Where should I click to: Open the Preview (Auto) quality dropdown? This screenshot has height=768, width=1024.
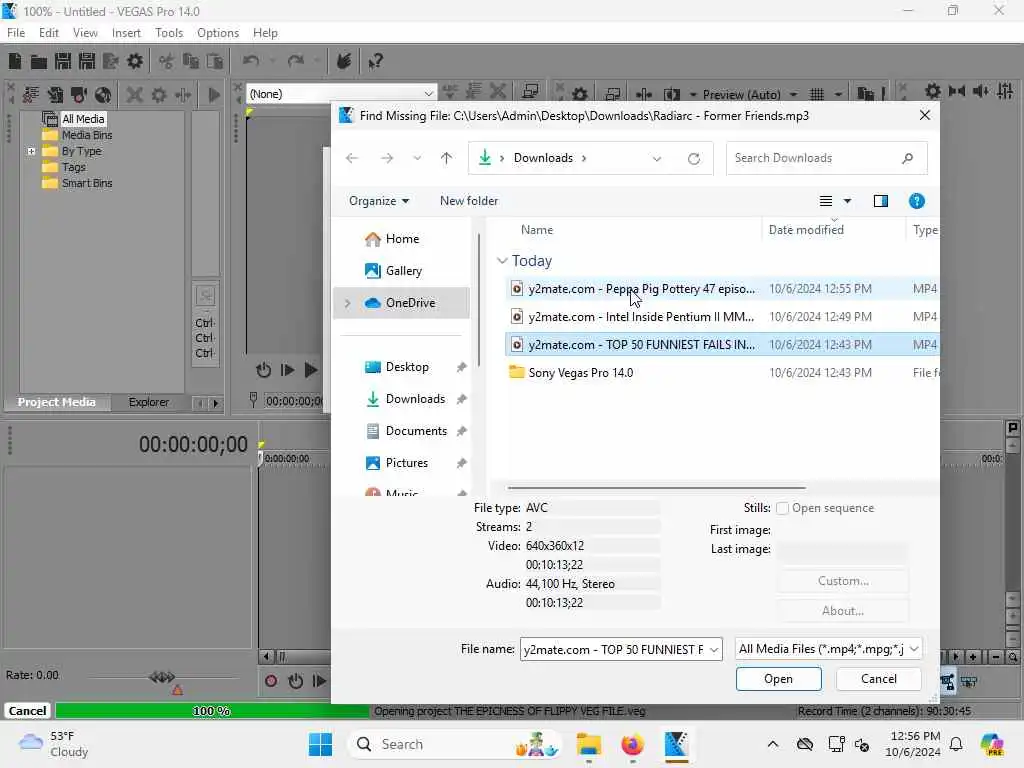(793, 95)
